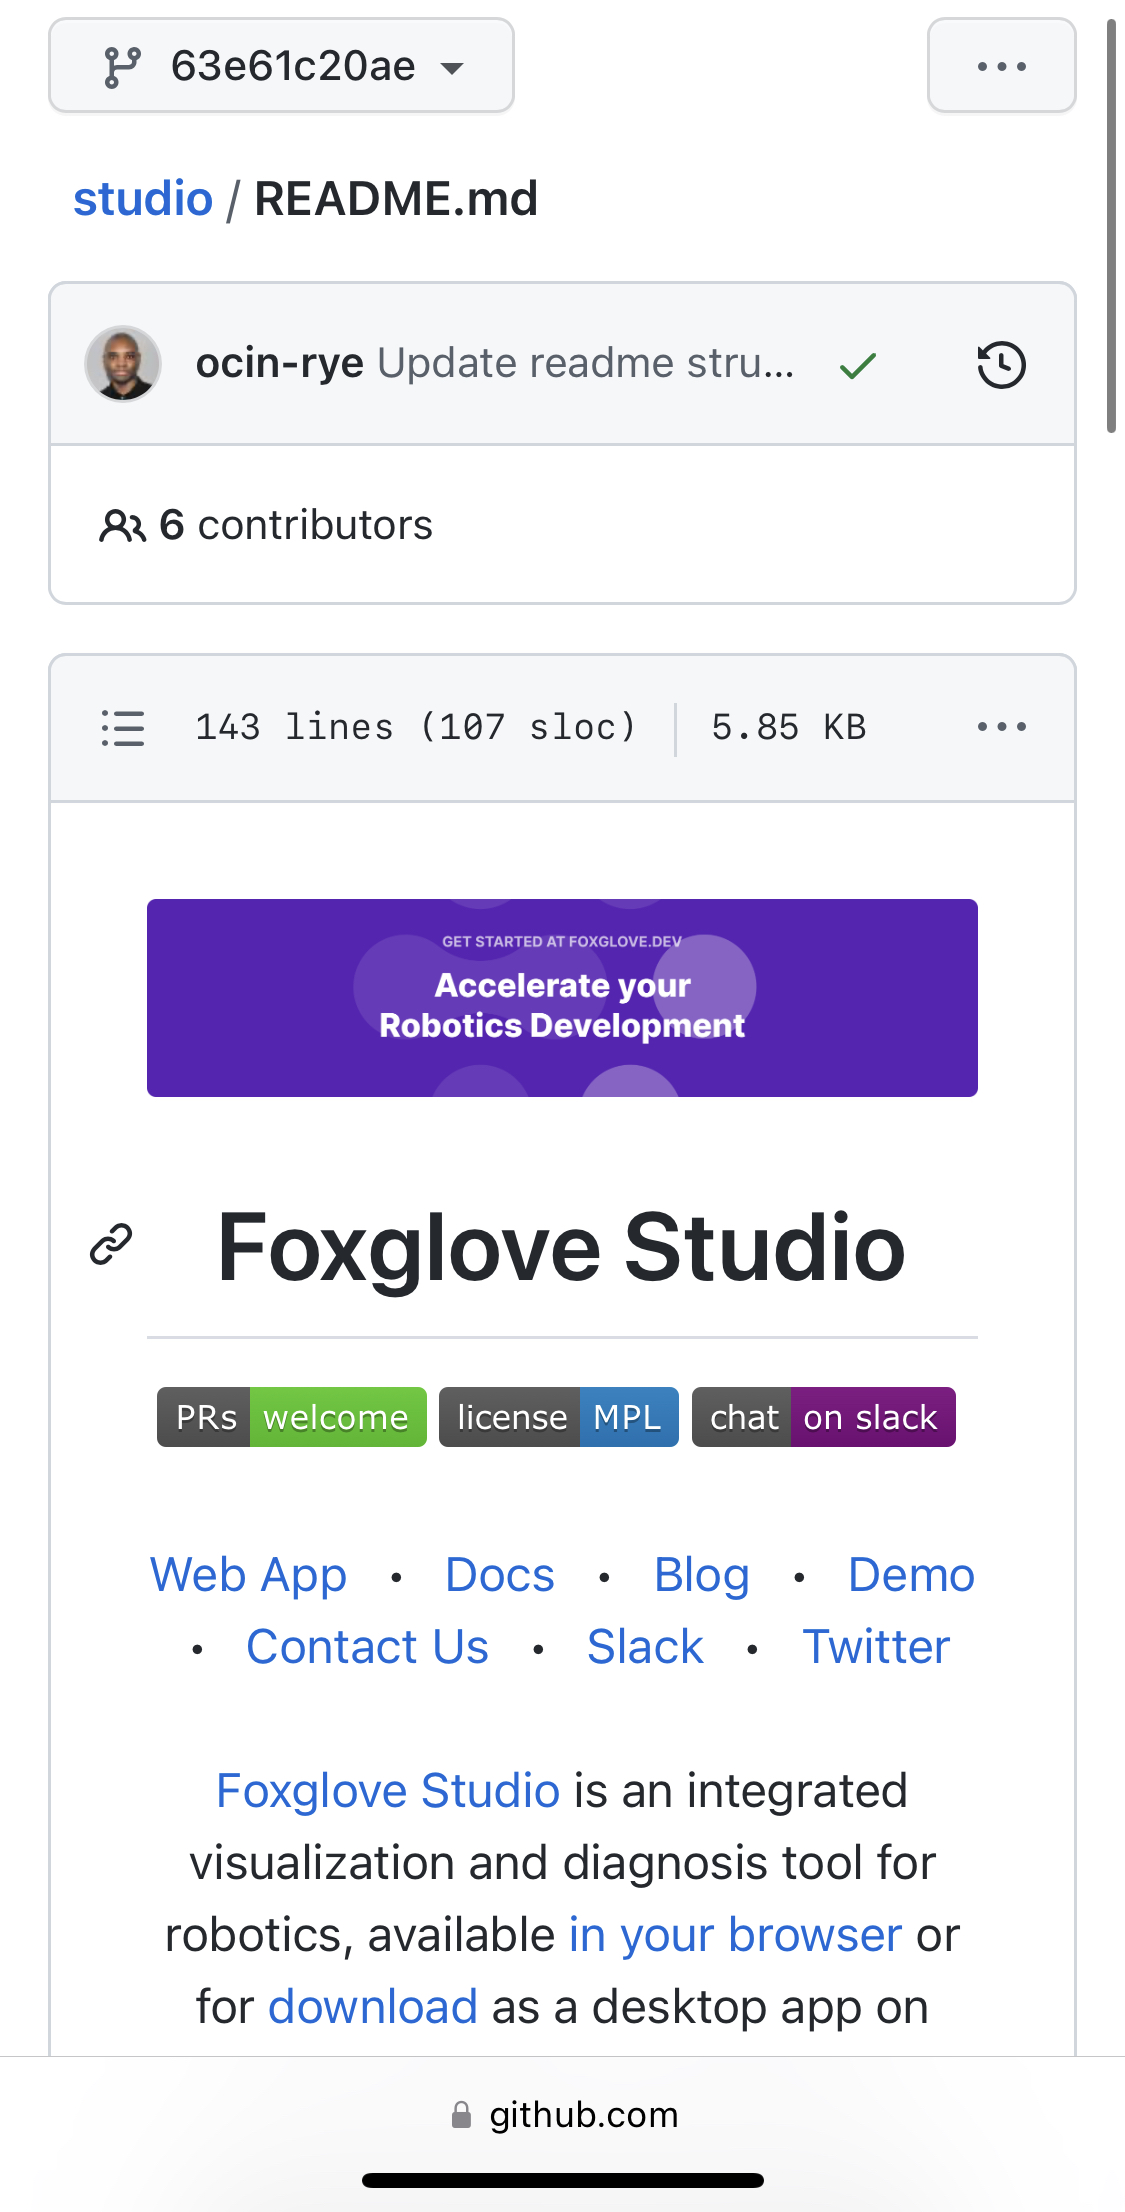Screen dimensions: 1125x2212
Task: Click the '5.85 KB' file size
Action: 789,727
